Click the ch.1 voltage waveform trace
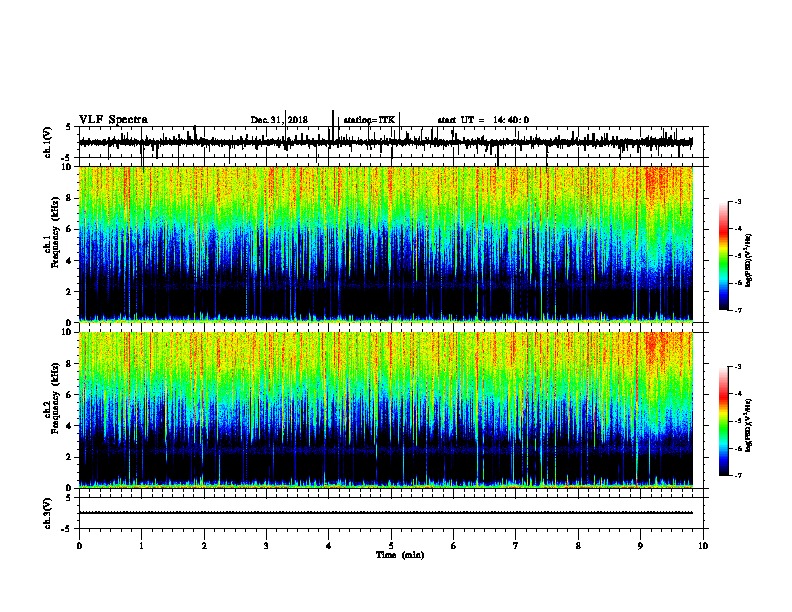Screen dimensions: 792x612 (x=385, y=143)
